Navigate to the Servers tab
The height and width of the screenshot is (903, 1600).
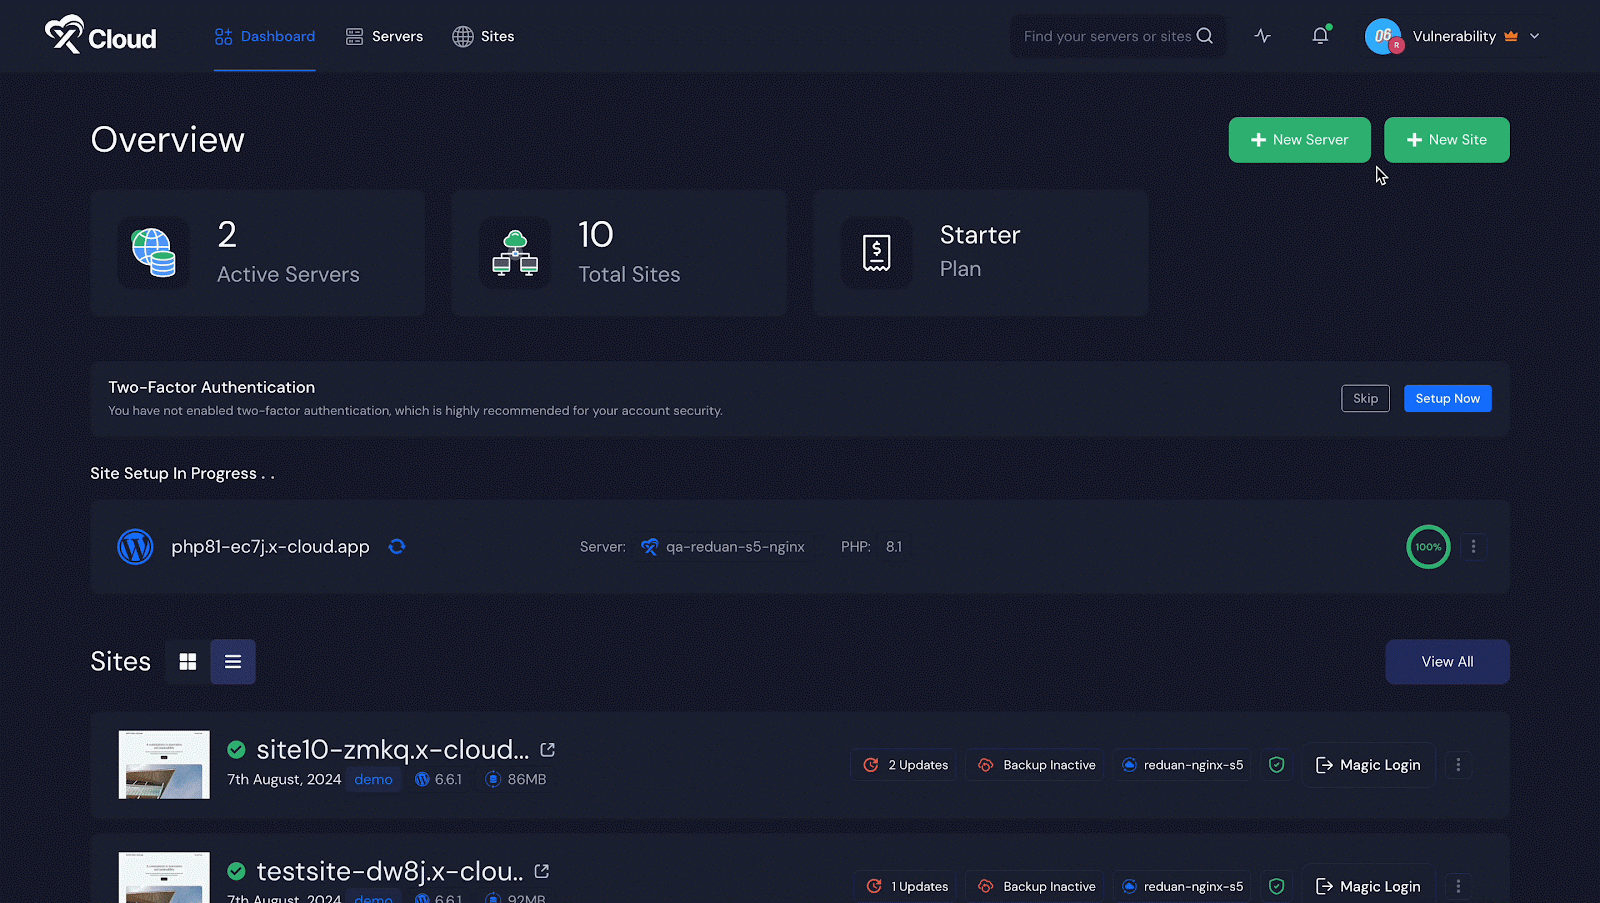click(384, 36)
